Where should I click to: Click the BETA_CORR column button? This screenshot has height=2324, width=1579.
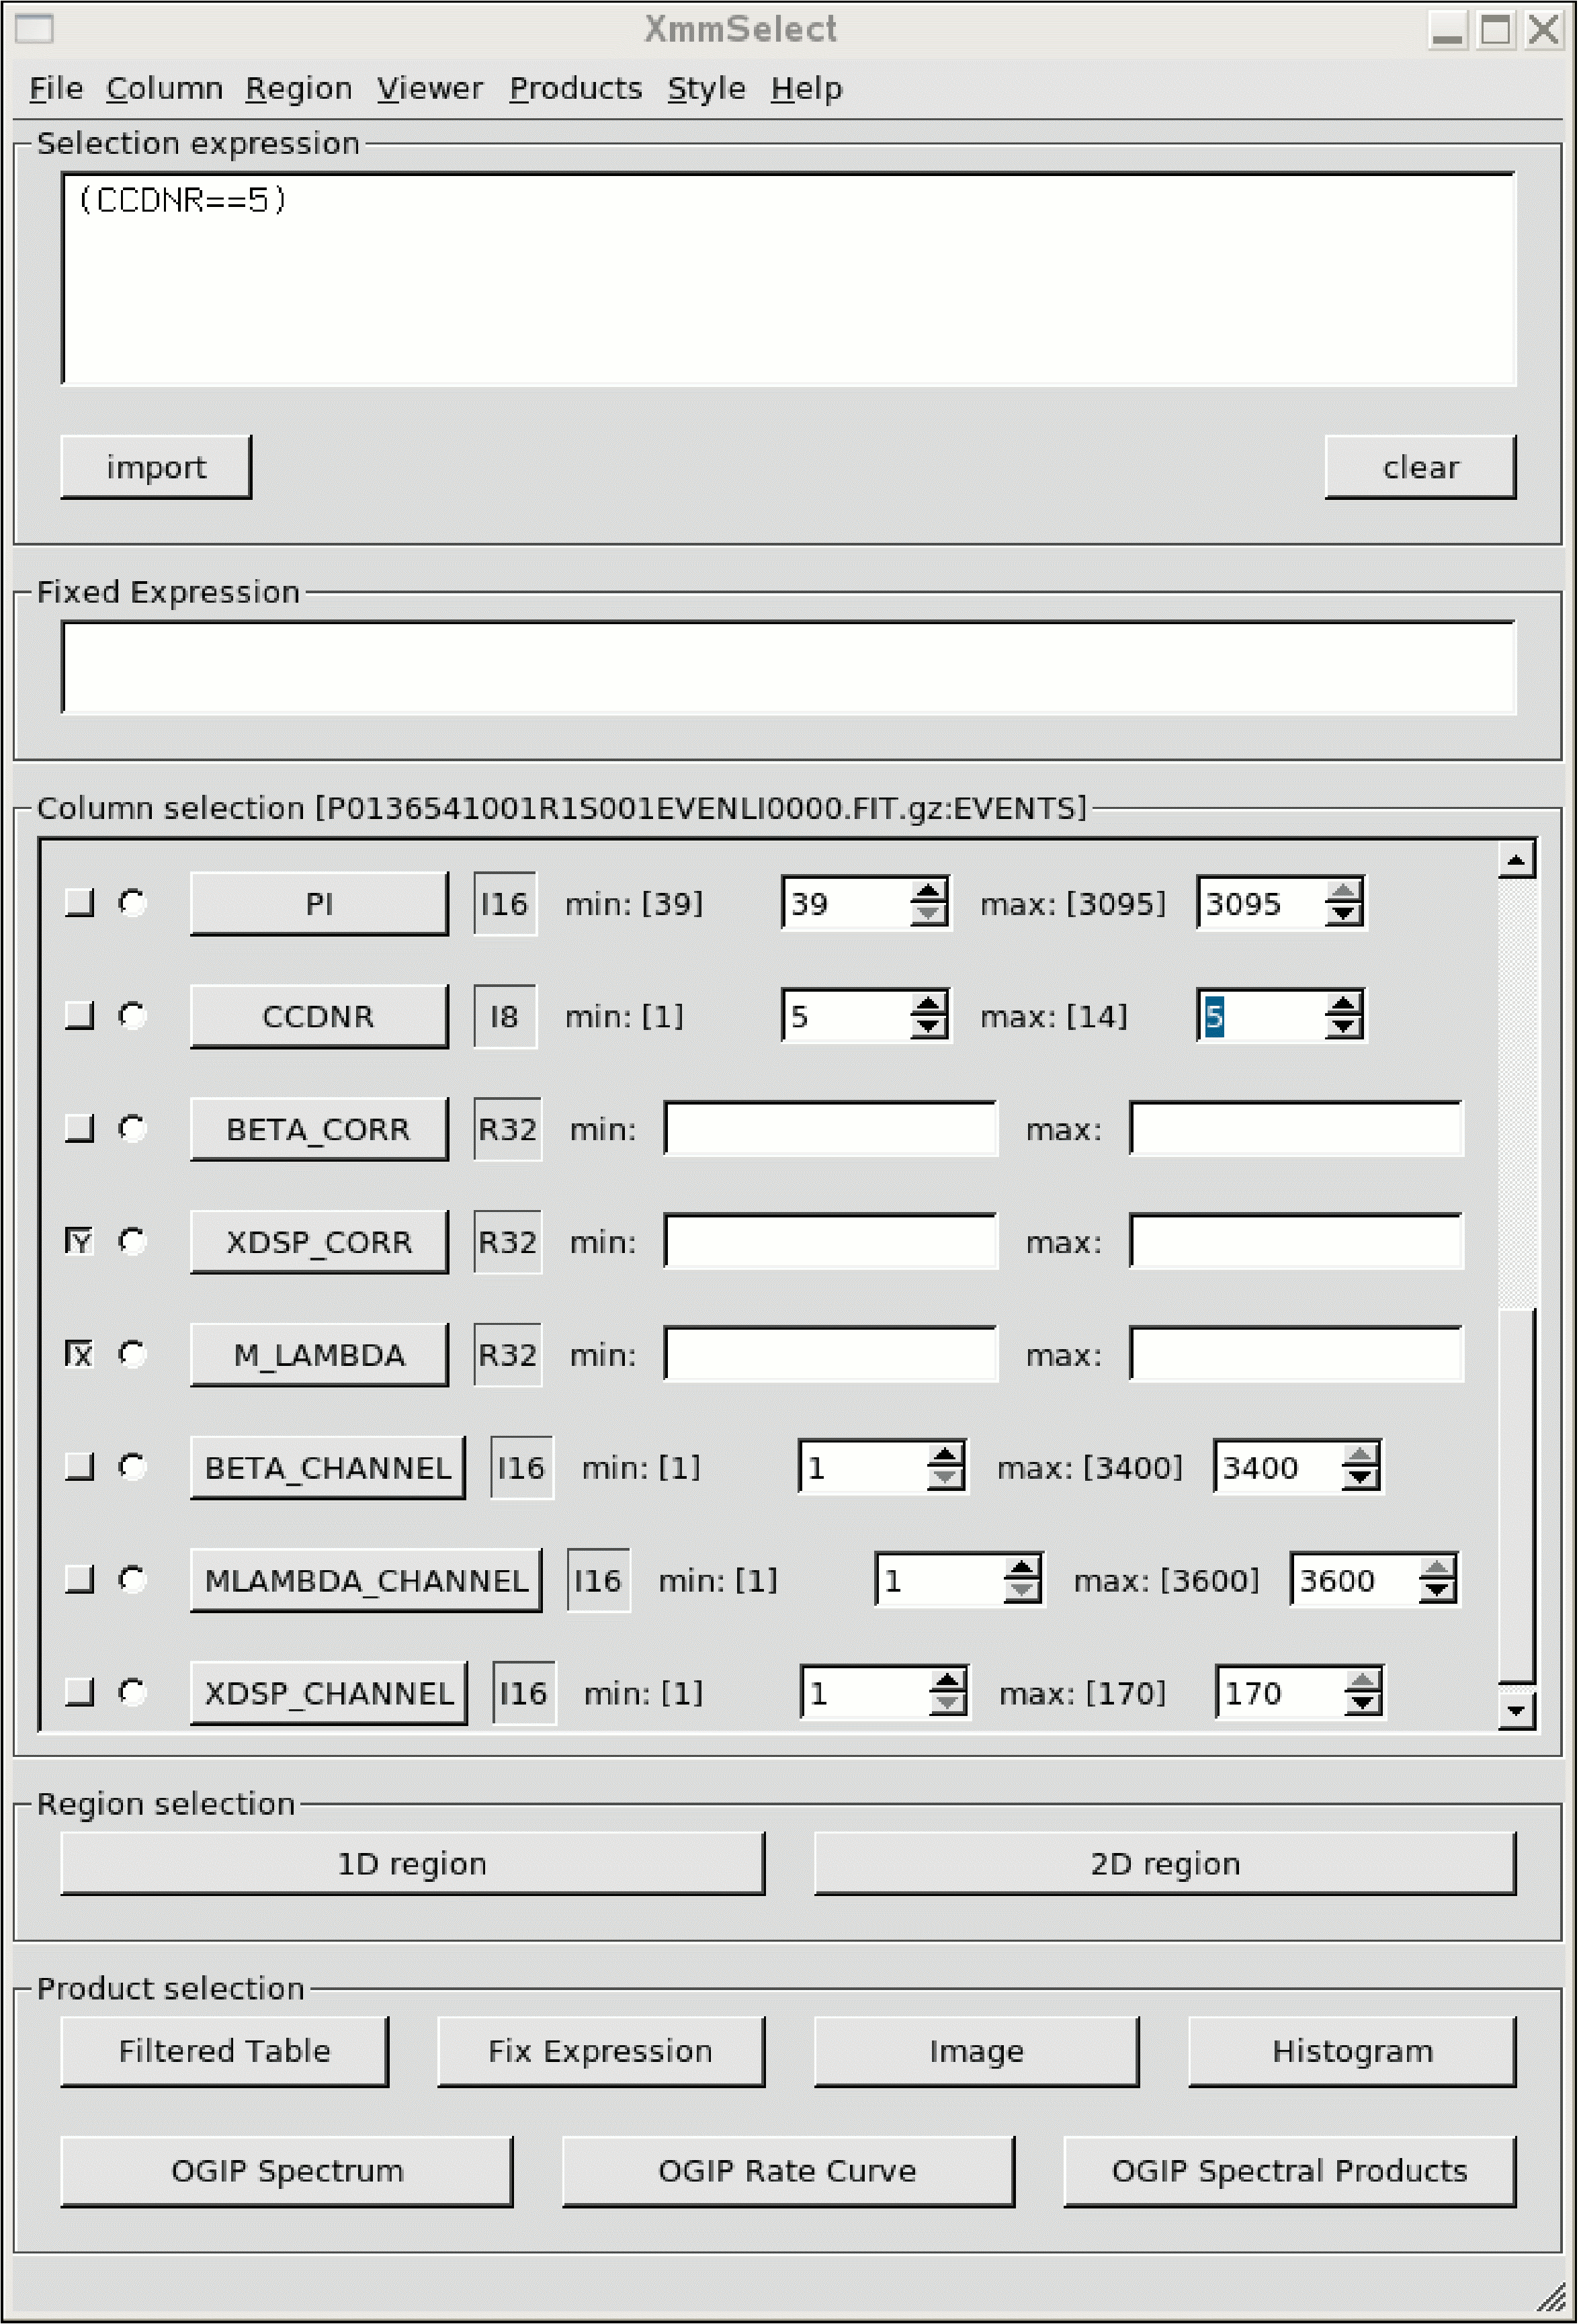pyautogui.click(x=319, y=1130)
